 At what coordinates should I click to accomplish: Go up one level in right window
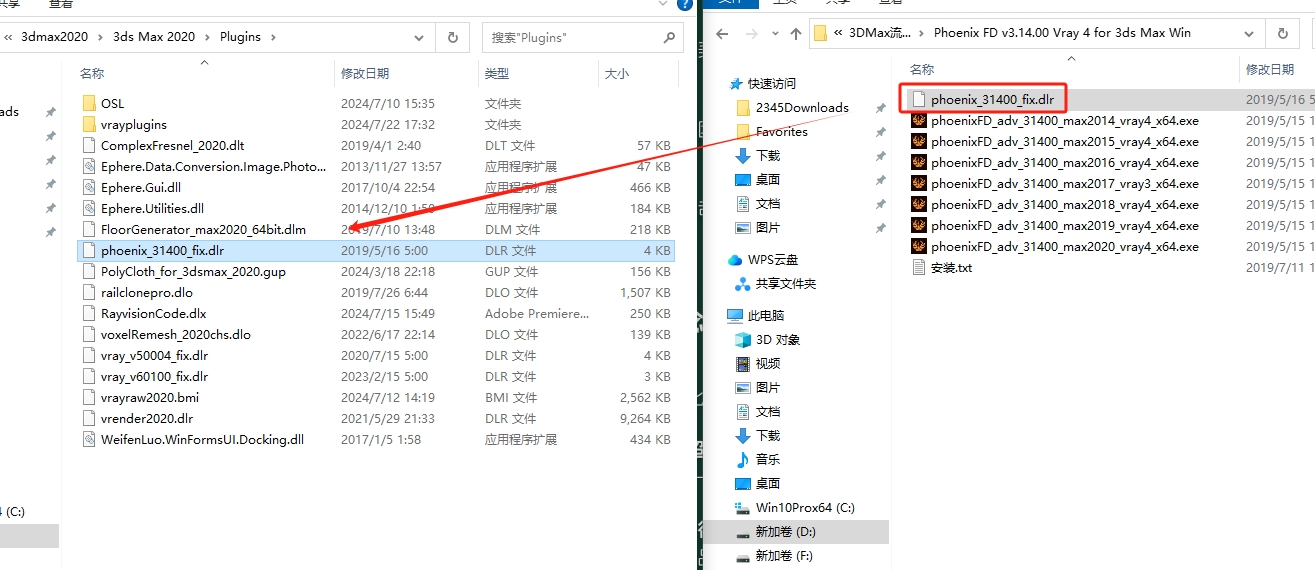tap(795, 33)
